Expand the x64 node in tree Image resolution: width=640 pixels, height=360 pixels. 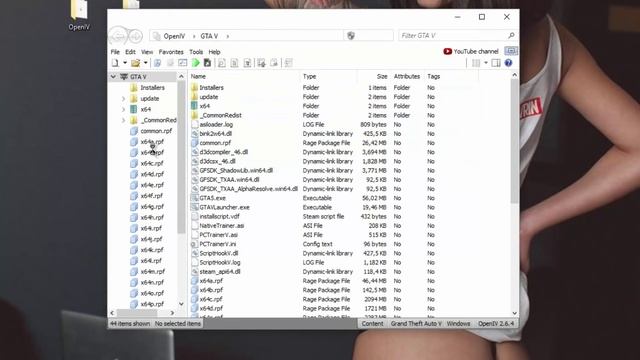[x=123, y=109]
